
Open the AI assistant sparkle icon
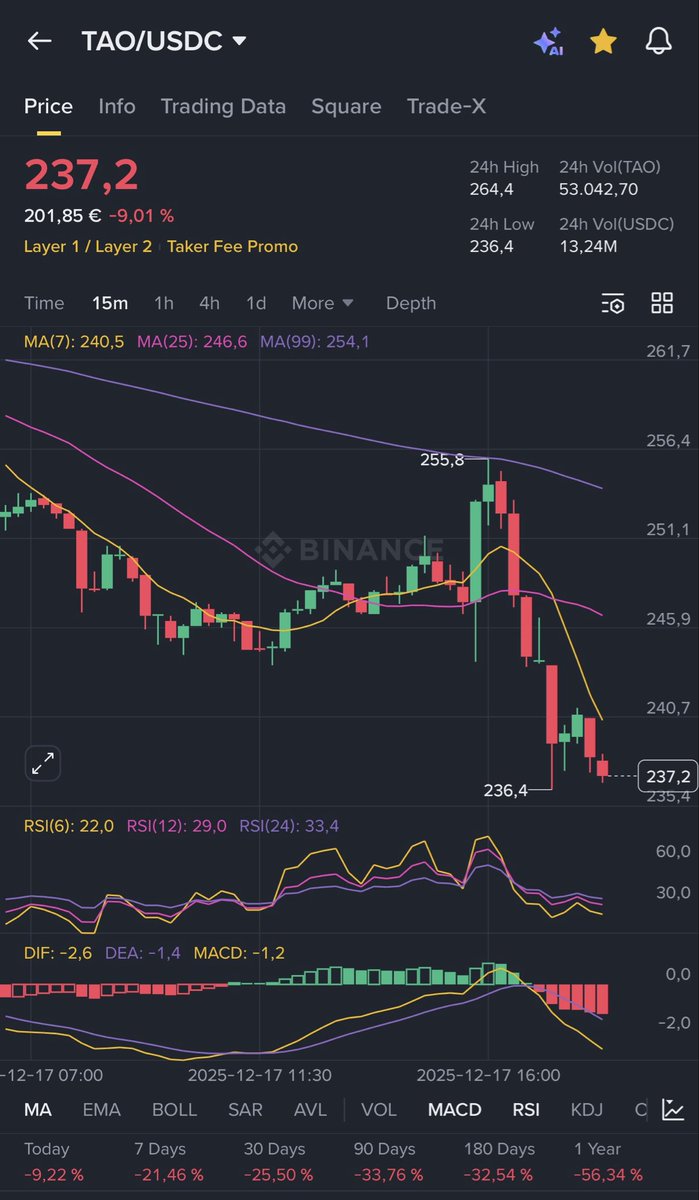pyautogui.click(x=548, y=41)
